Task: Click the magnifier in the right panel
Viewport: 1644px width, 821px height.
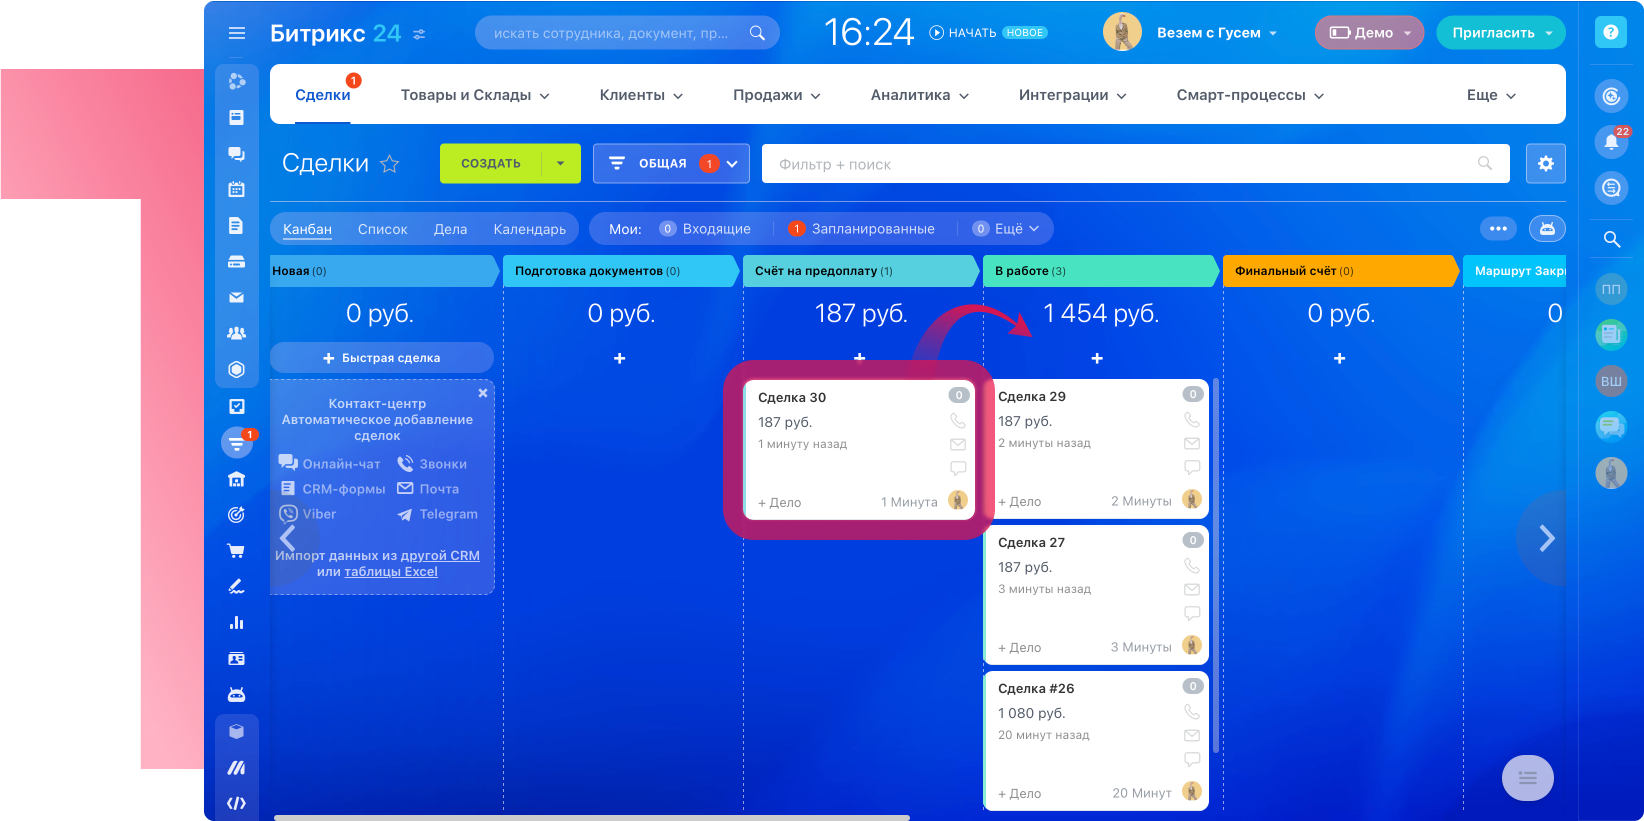Action: coord(1611,239)
